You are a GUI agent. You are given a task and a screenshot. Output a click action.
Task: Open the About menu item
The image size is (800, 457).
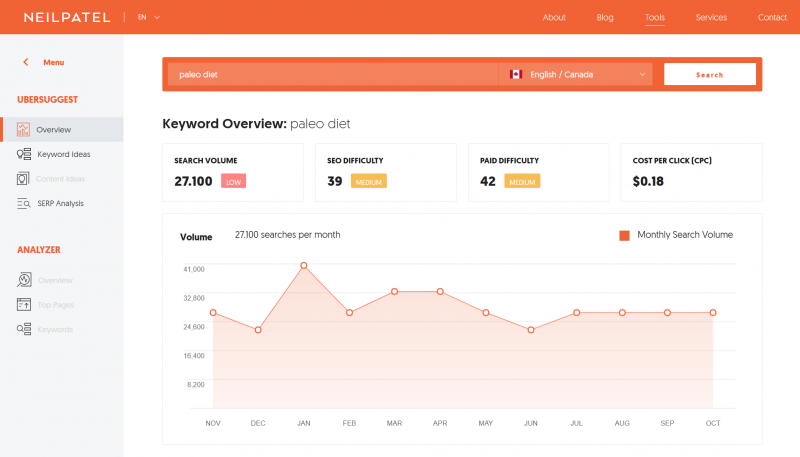tap(554, 17)
